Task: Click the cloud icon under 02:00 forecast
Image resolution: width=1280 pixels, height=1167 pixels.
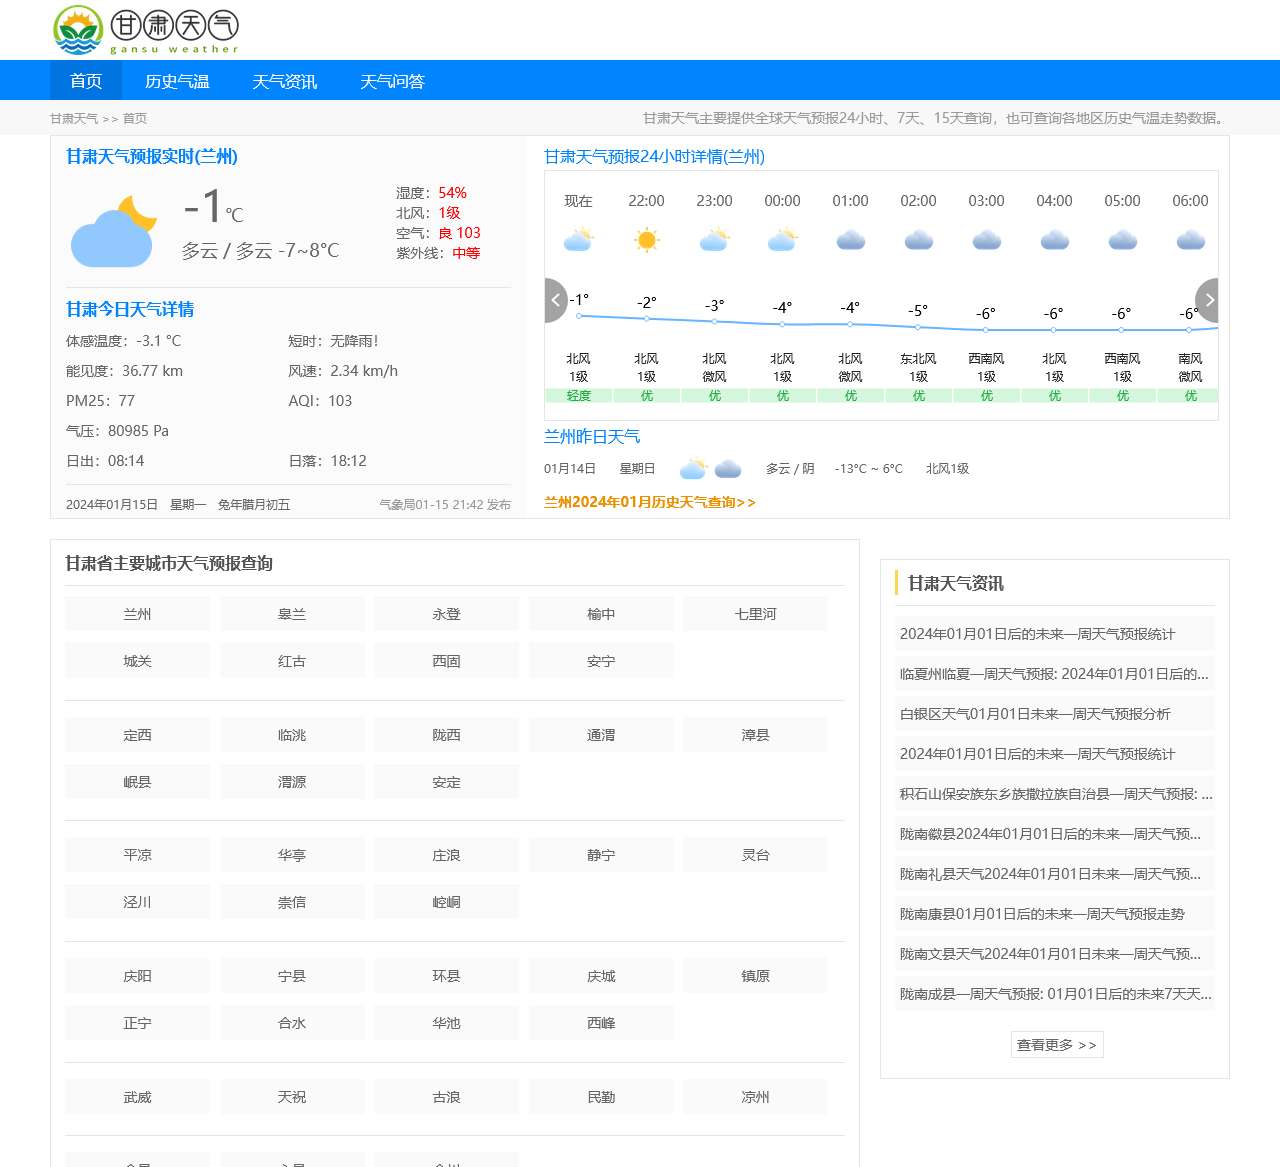Action: coord(918,240)
